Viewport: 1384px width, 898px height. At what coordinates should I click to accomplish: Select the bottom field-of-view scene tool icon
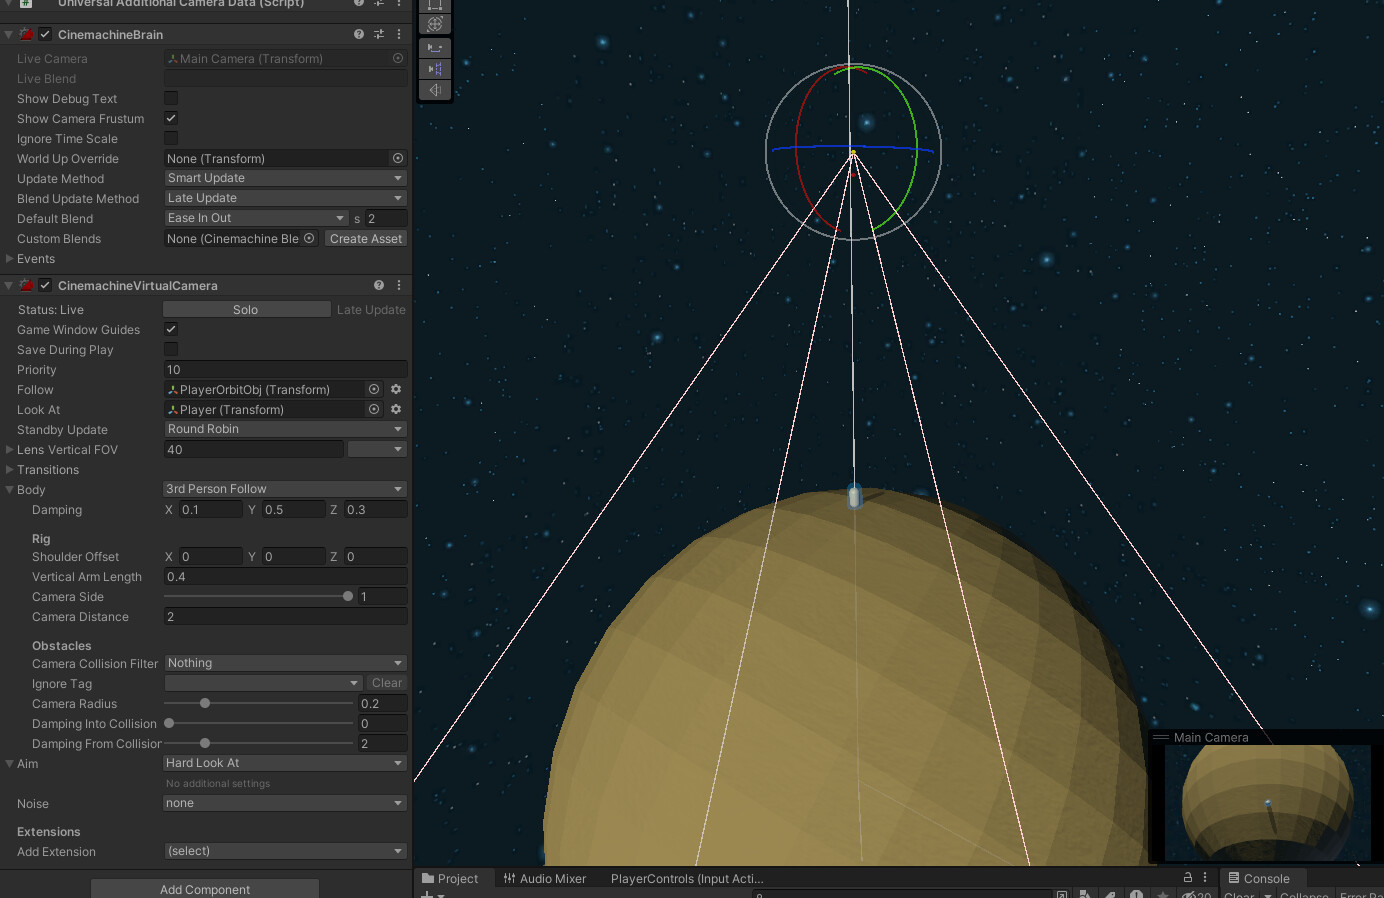point(435,90)
